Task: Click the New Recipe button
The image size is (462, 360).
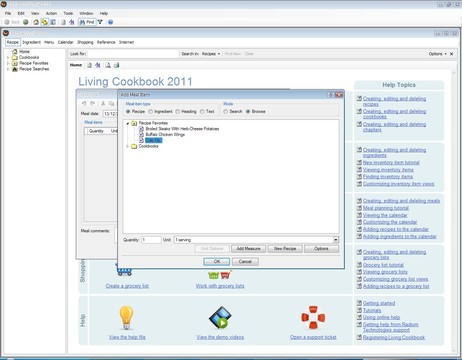Action: pyautogui.click(x=285, y=249)
